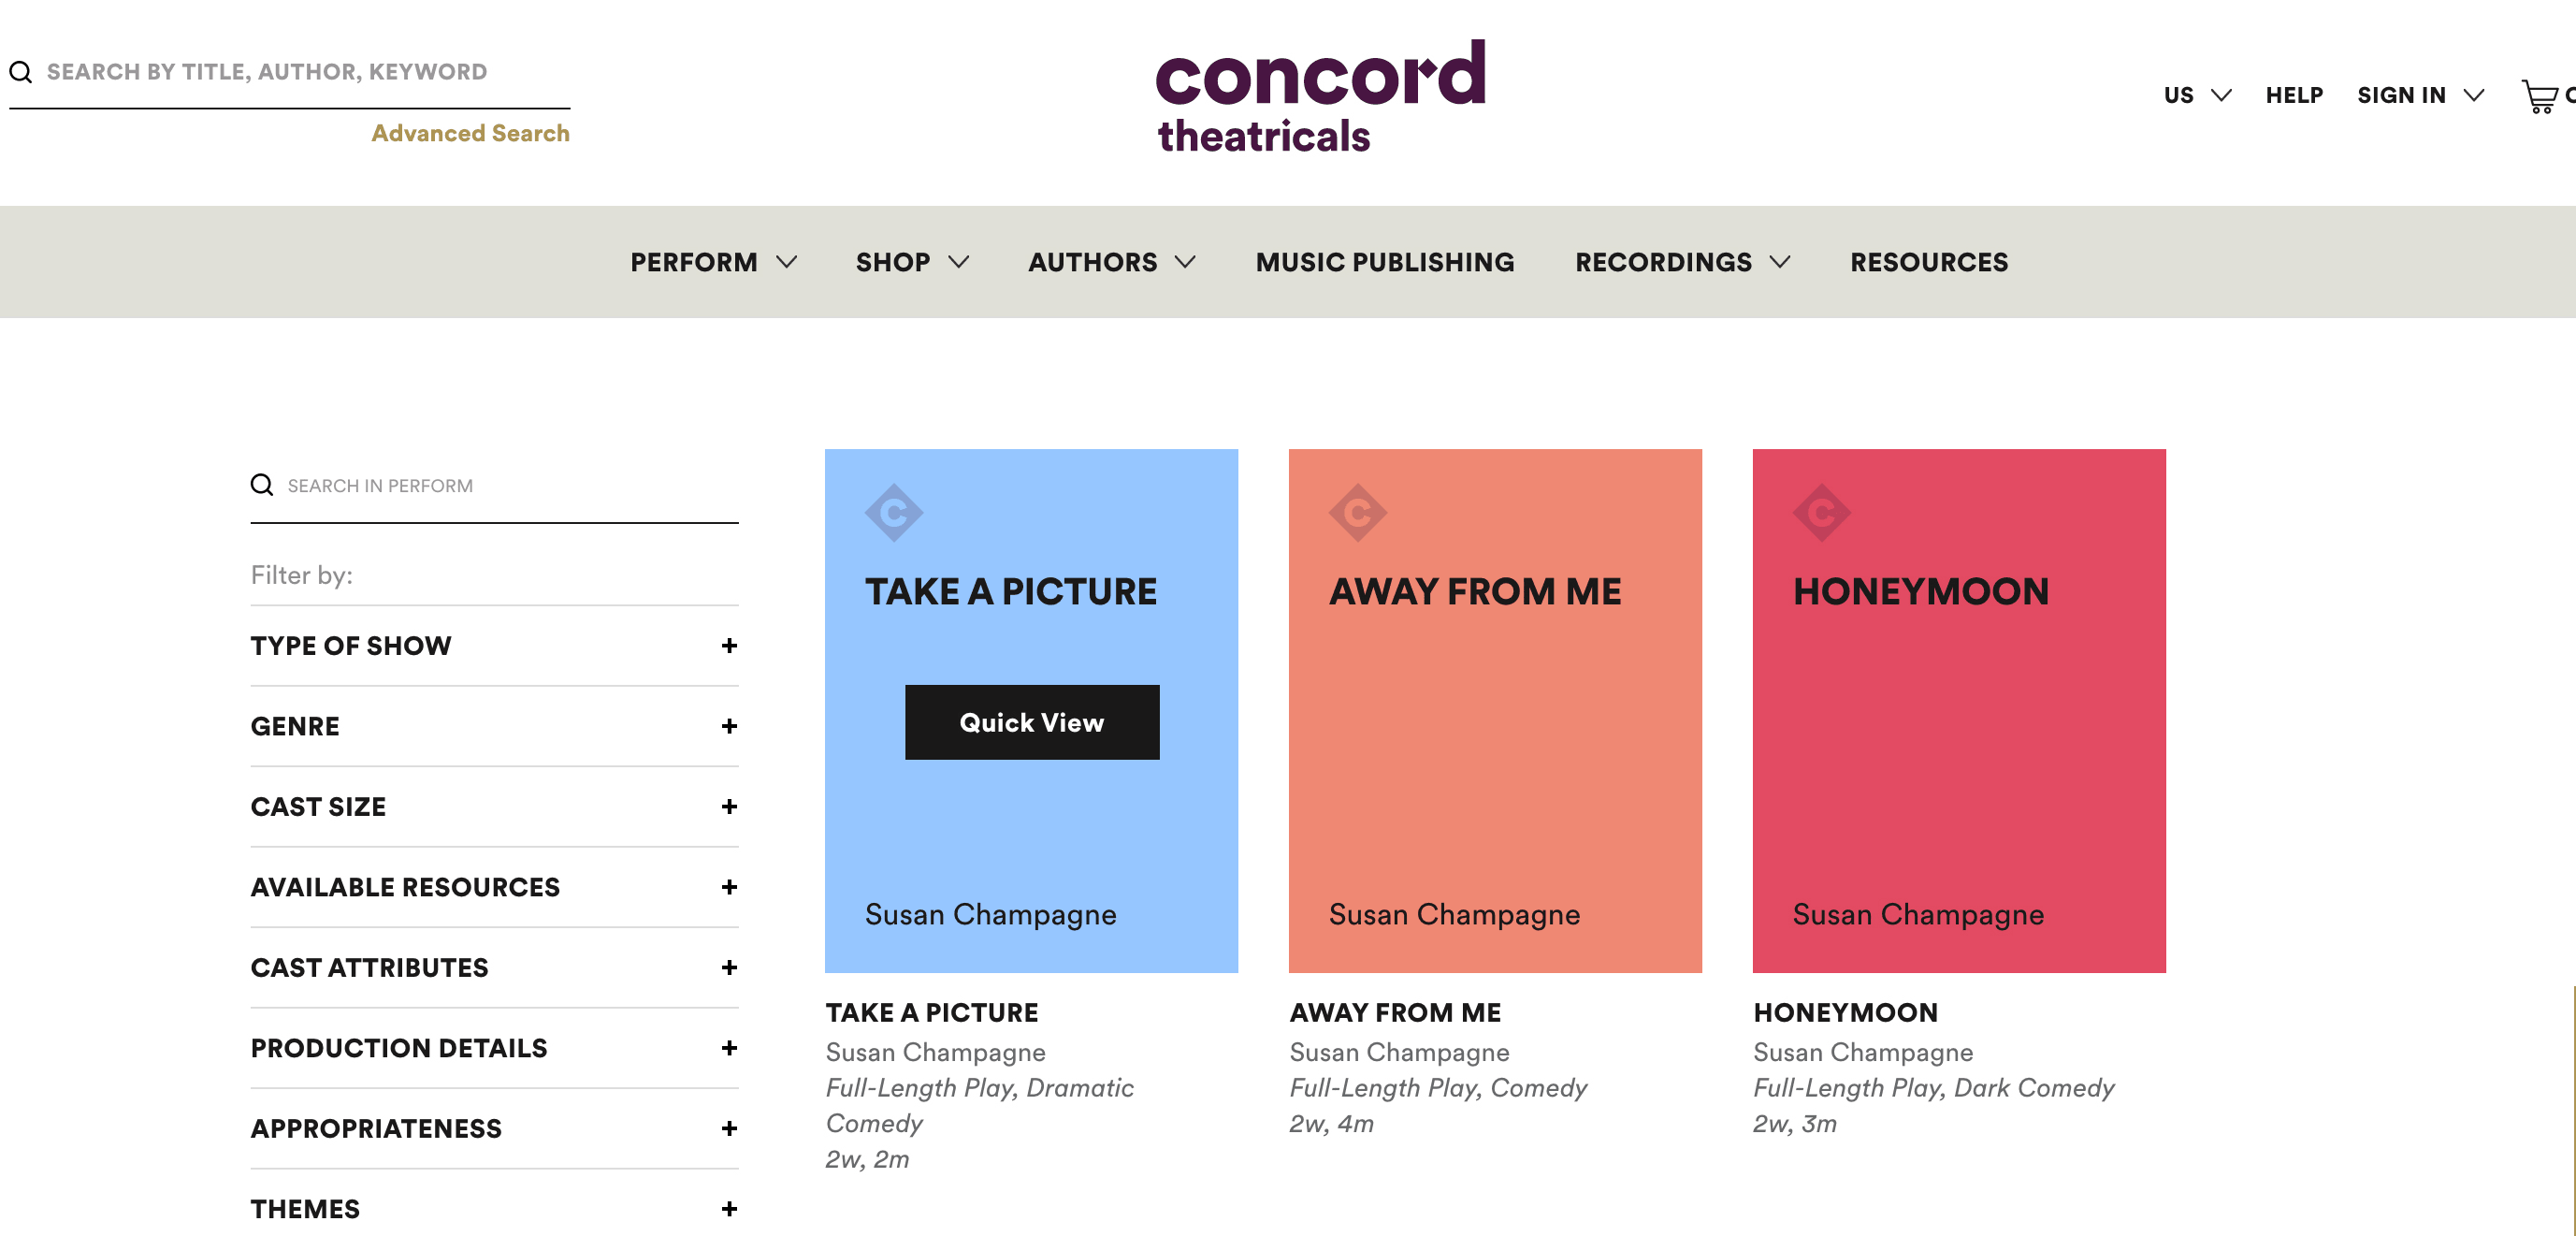Open the Sign In dropdown
The width and height of the screenshot is (2576, 1236).
tap(2419, 95)
